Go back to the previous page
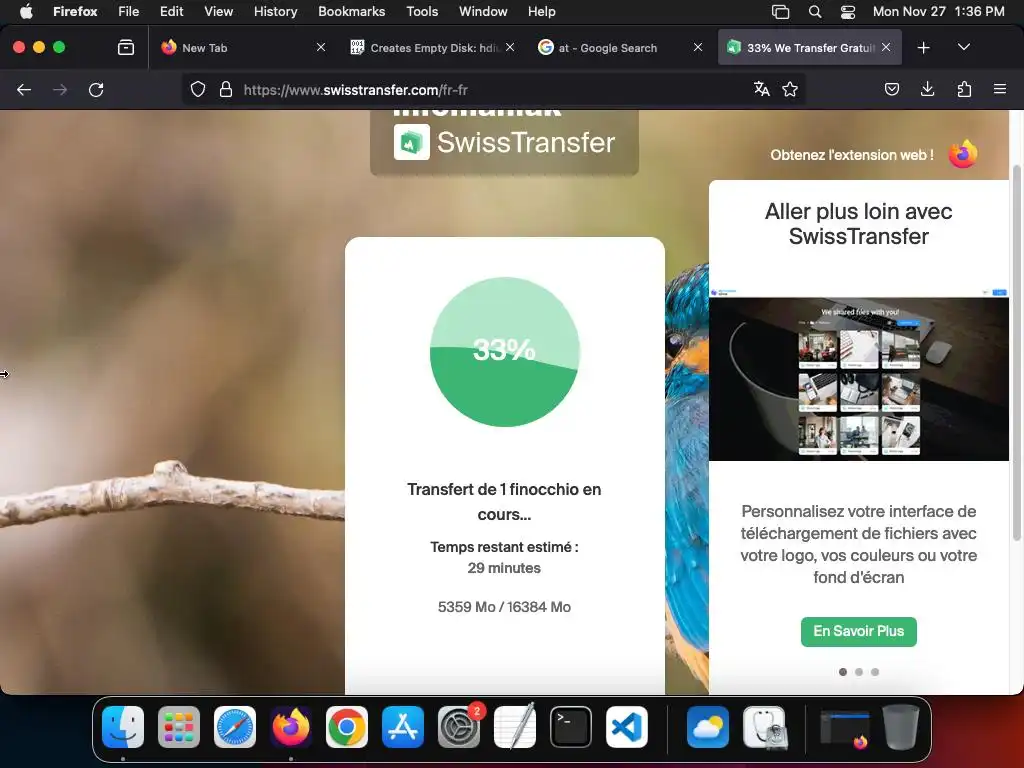The image size is (1024, 768). (24, 89)
